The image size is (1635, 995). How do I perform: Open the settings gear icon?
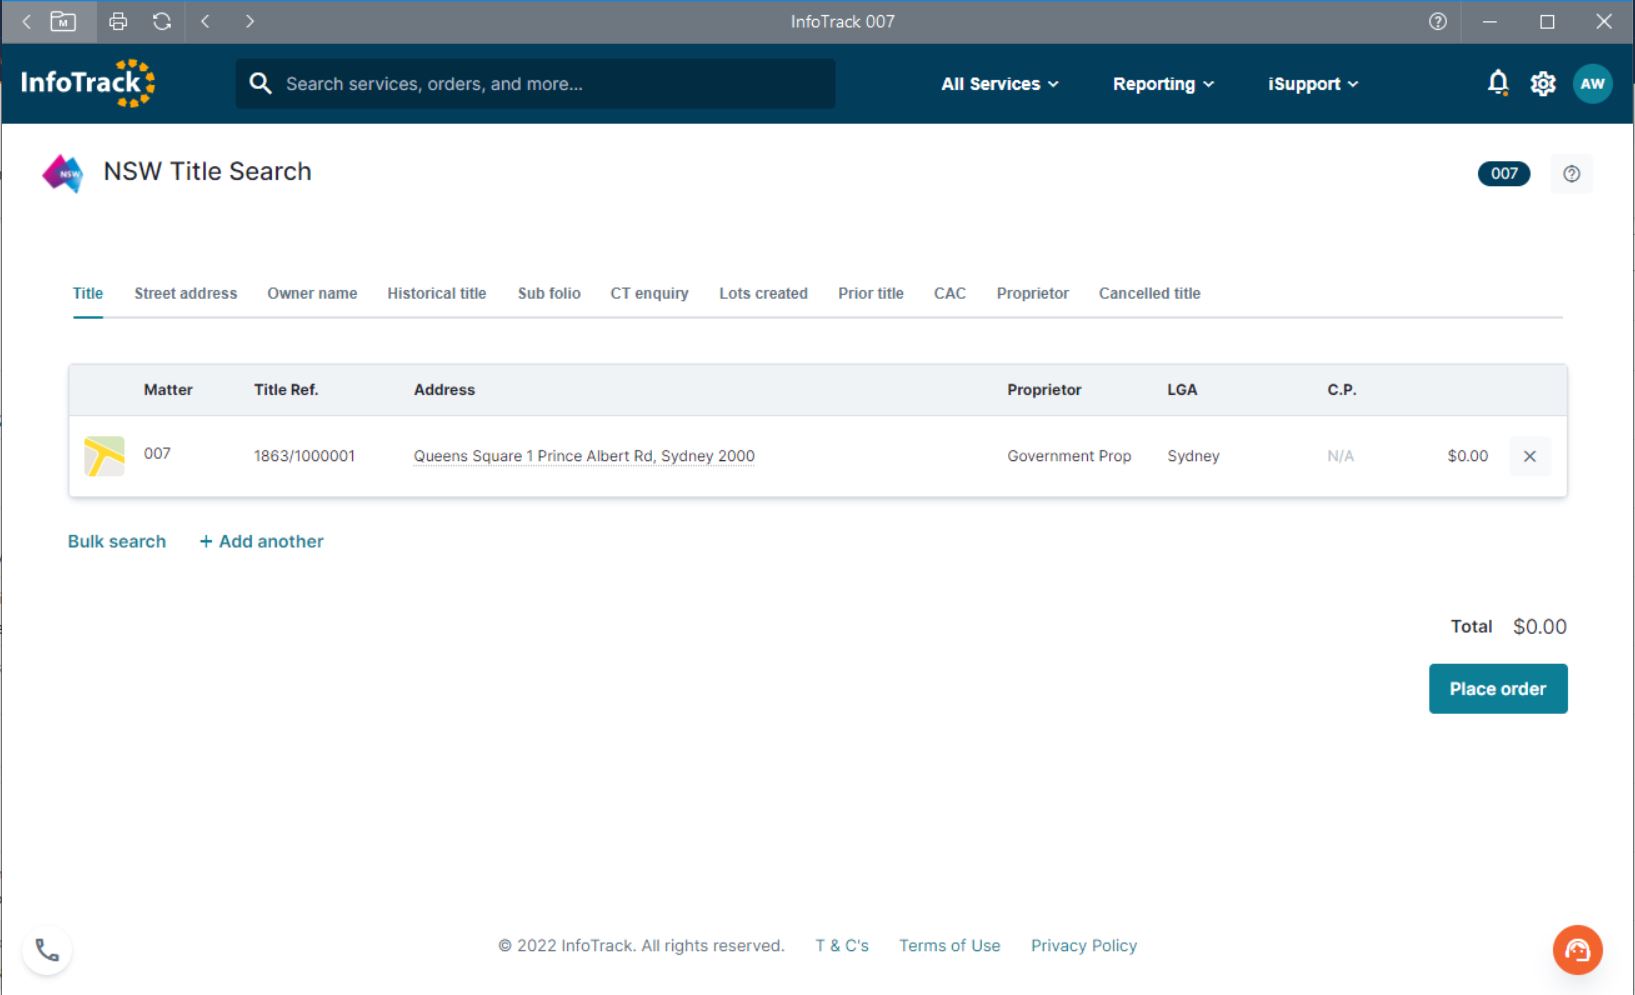1543,84
